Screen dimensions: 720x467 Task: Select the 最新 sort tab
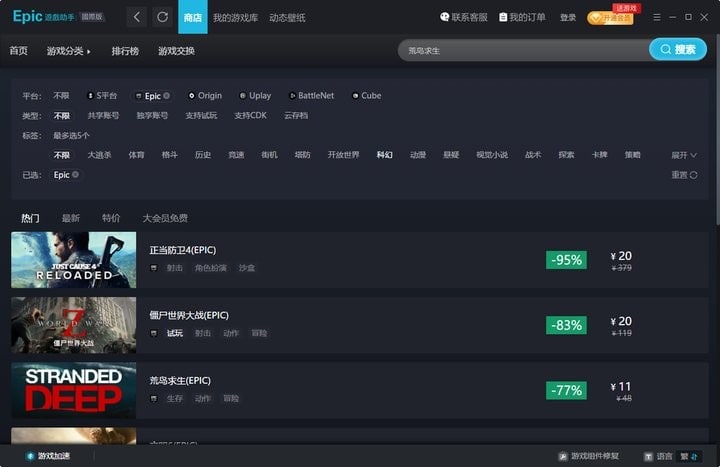tap(71, 218)
